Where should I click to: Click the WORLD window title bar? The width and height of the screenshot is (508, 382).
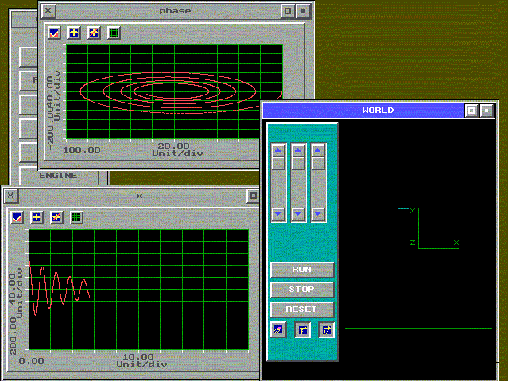363,110
